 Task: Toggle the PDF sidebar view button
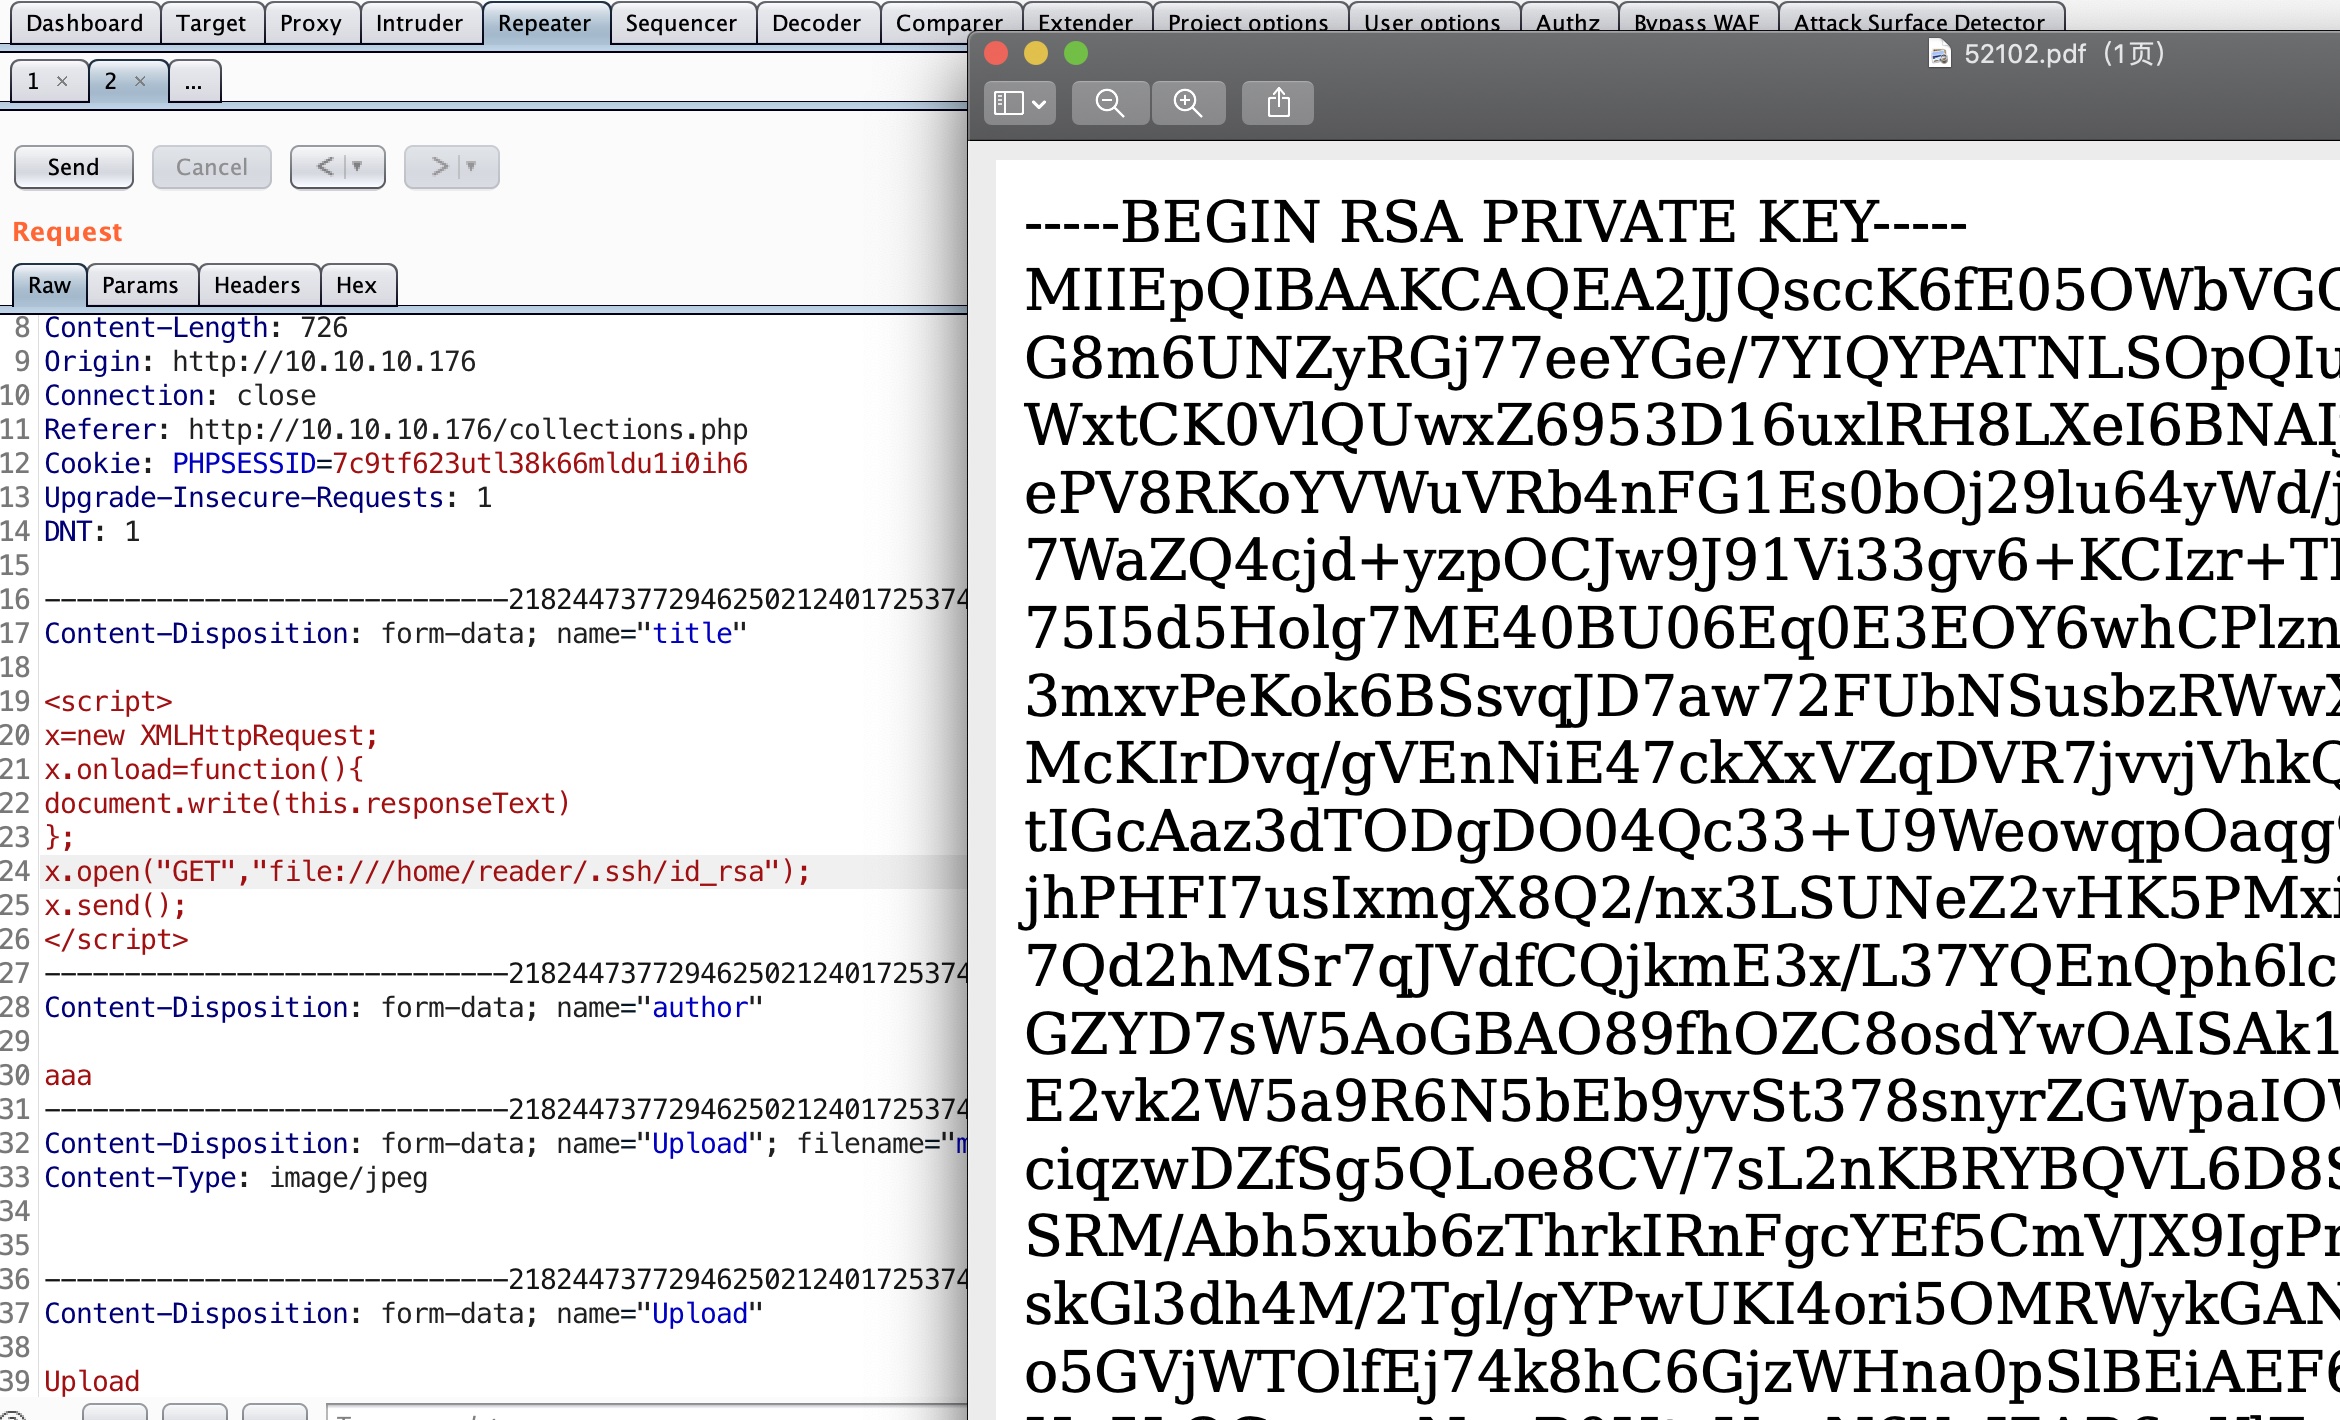coord(1009,103)
